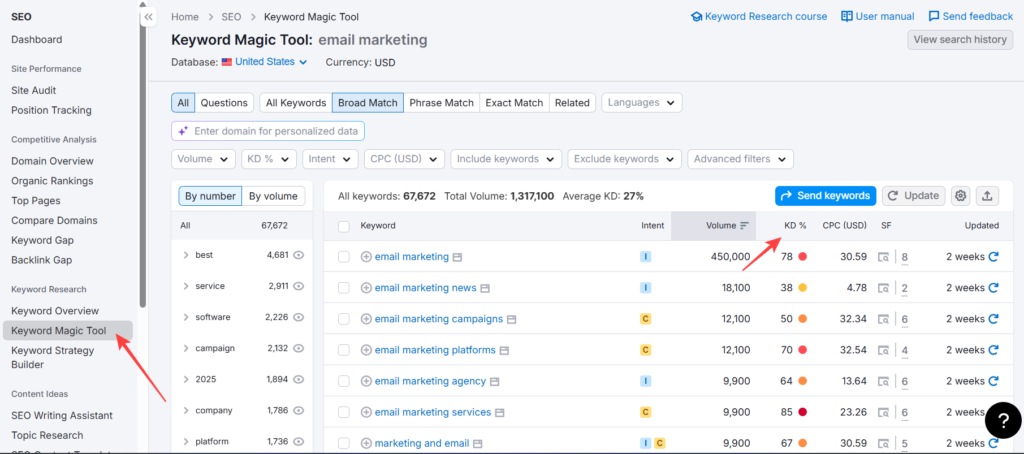Refresh the email marketing agency row
Screen dimensions: 1024x454
tap(993, 381)
